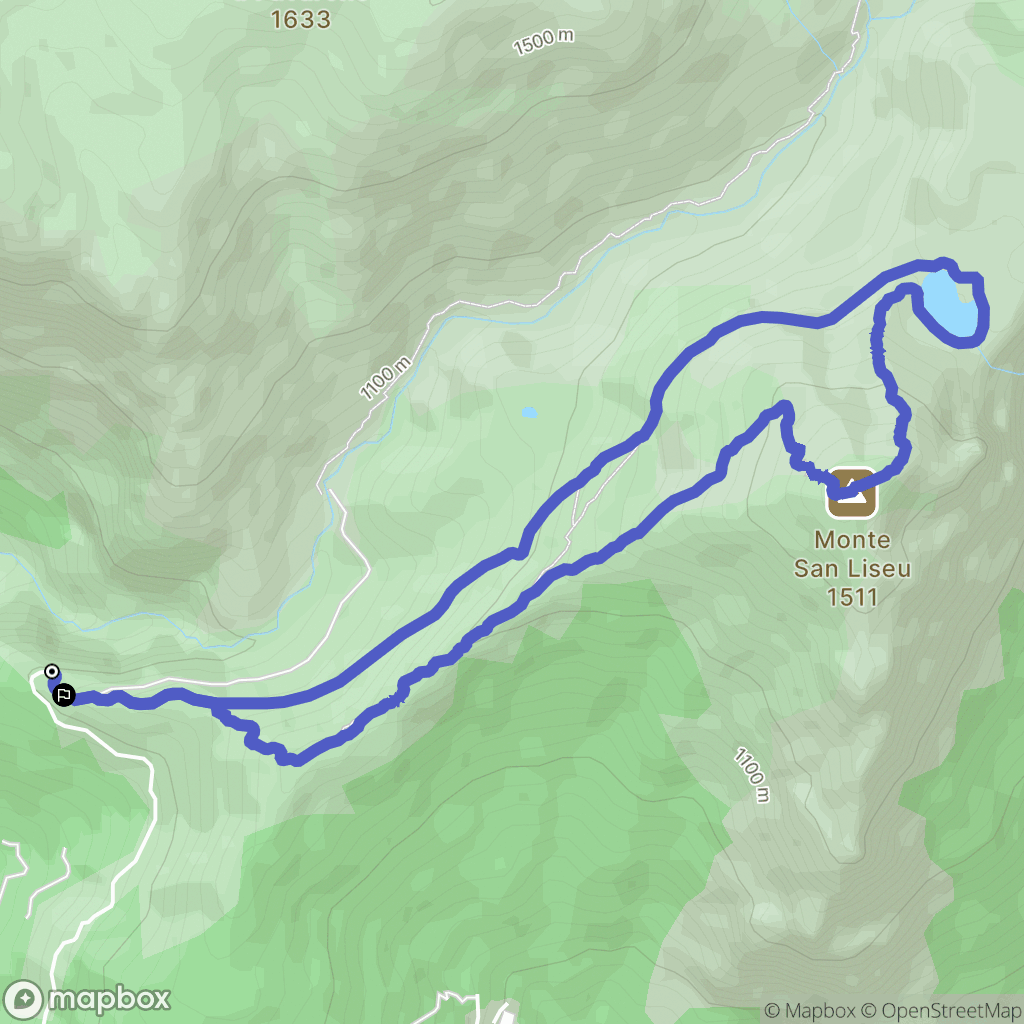The height and width of the screenshot is (1024, 1024).
Task: Click the upper 1100 m contour label
Action: pos(385,377)
